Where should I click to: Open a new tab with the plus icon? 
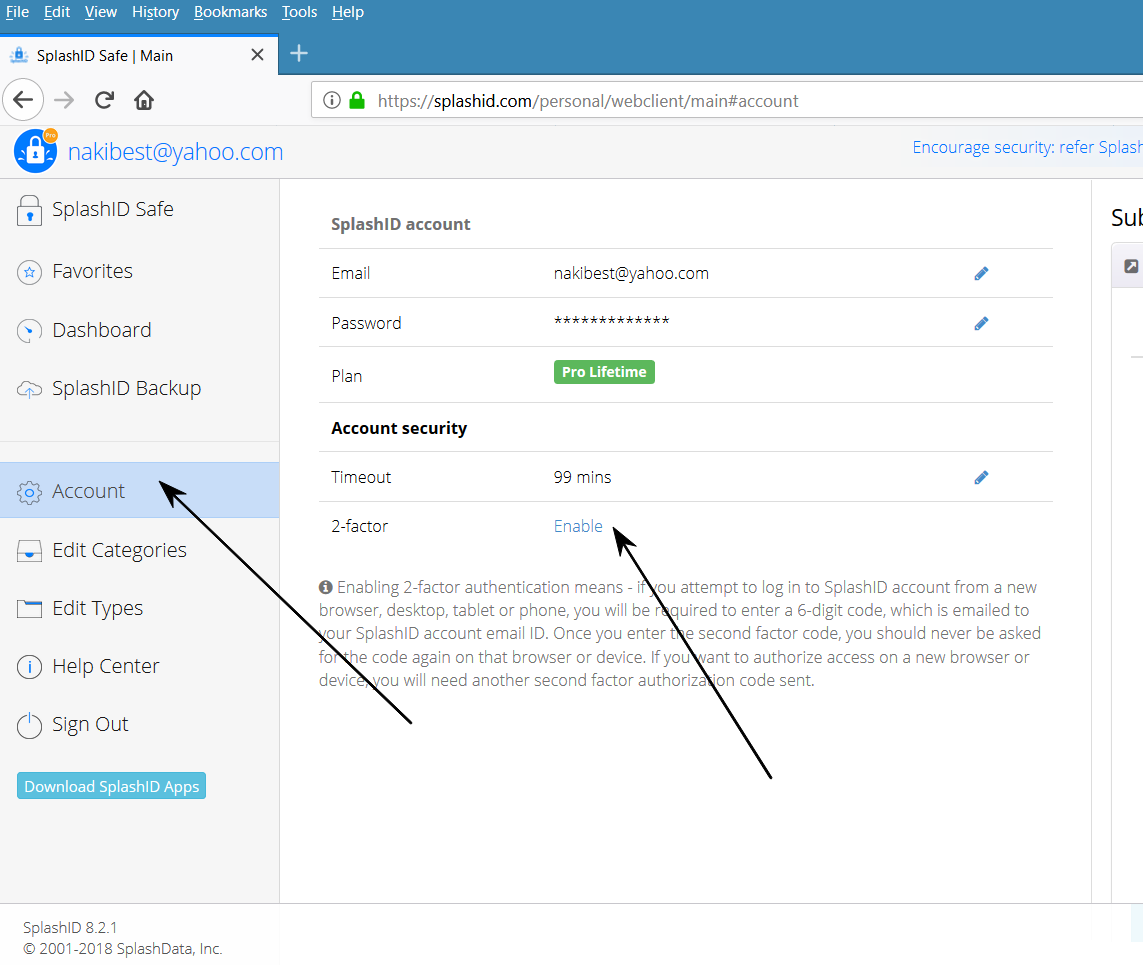(299, 53)
